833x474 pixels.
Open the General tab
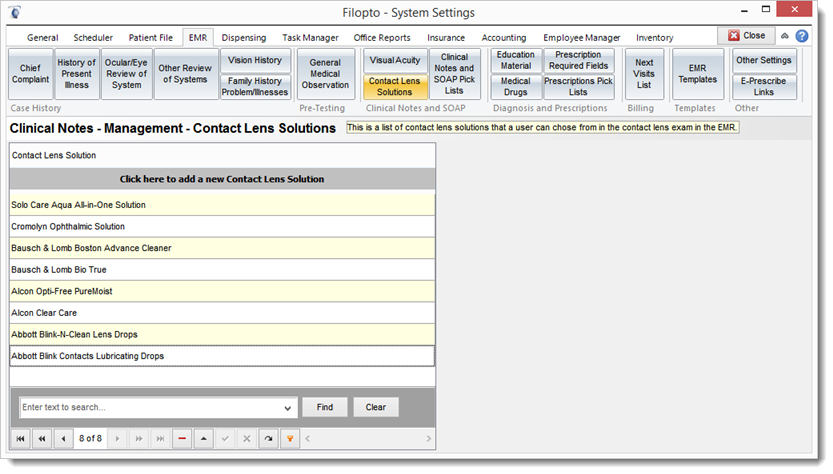[42, 38]
